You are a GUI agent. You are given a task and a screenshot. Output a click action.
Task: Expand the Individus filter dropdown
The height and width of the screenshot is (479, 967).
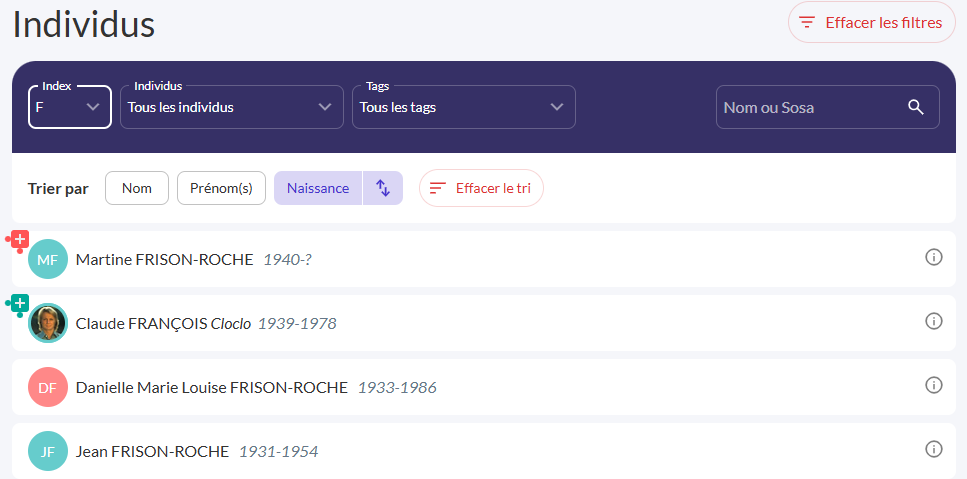tap(231, 107)
